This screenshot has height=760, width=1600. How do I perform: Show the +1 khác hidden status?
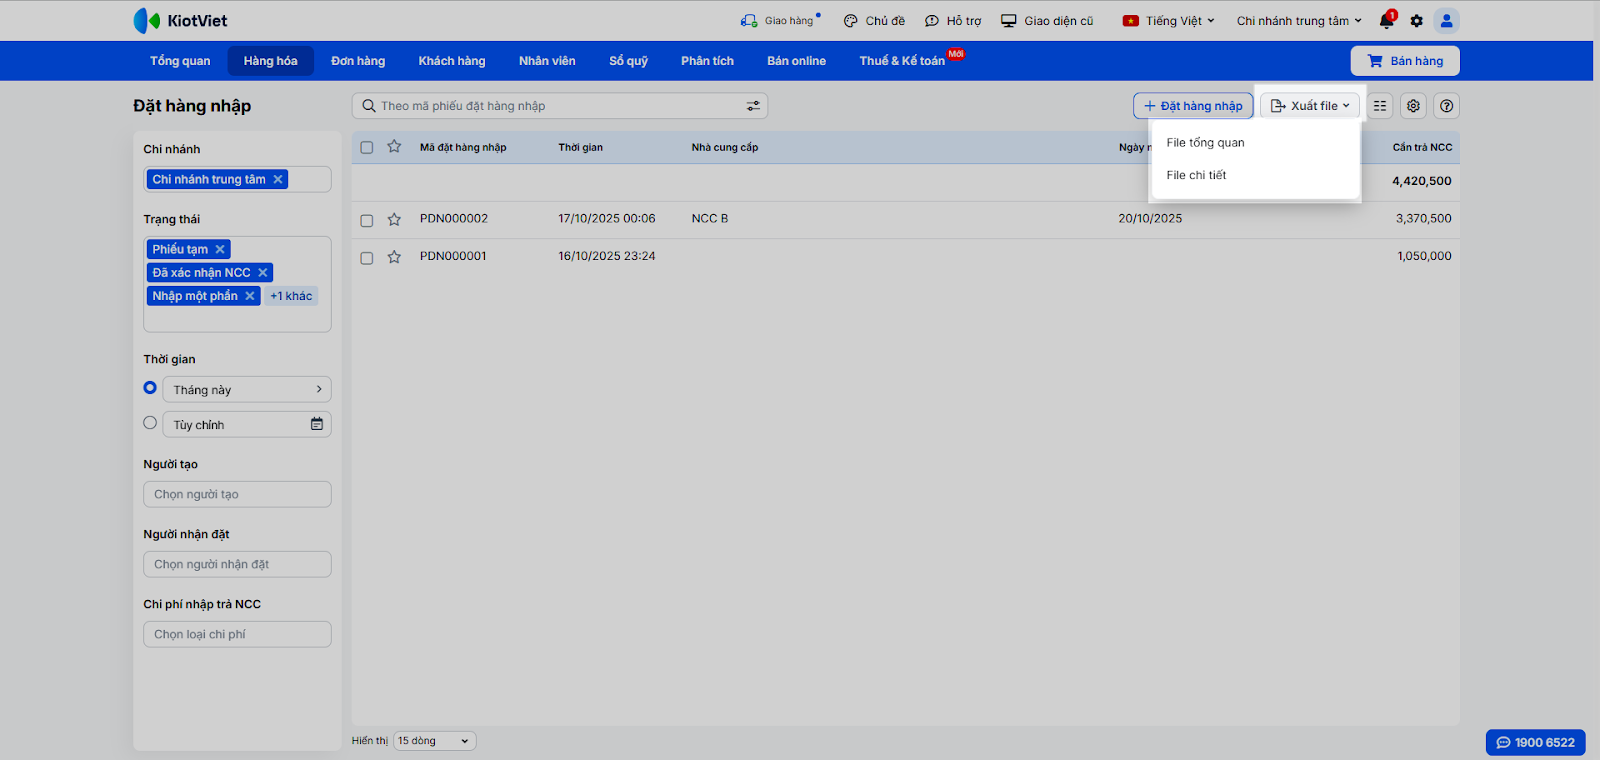click(x=291, y=296)
